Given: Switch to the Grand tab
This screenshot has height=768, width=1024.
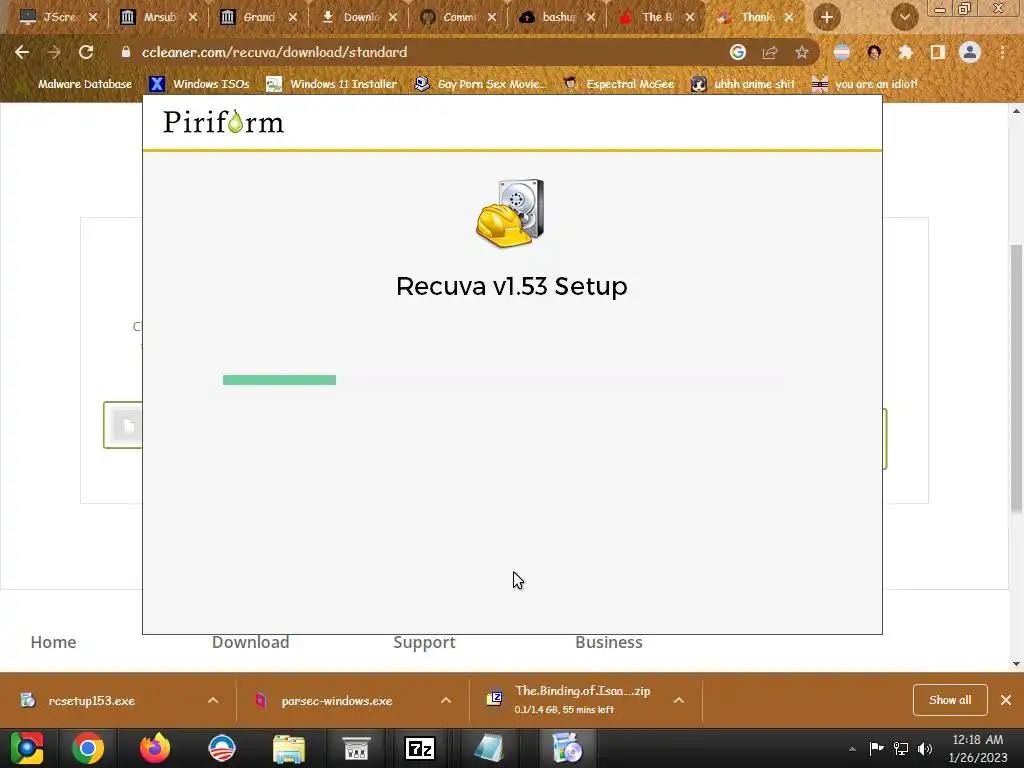Looking at the screenshot, I should pos(259,17).
